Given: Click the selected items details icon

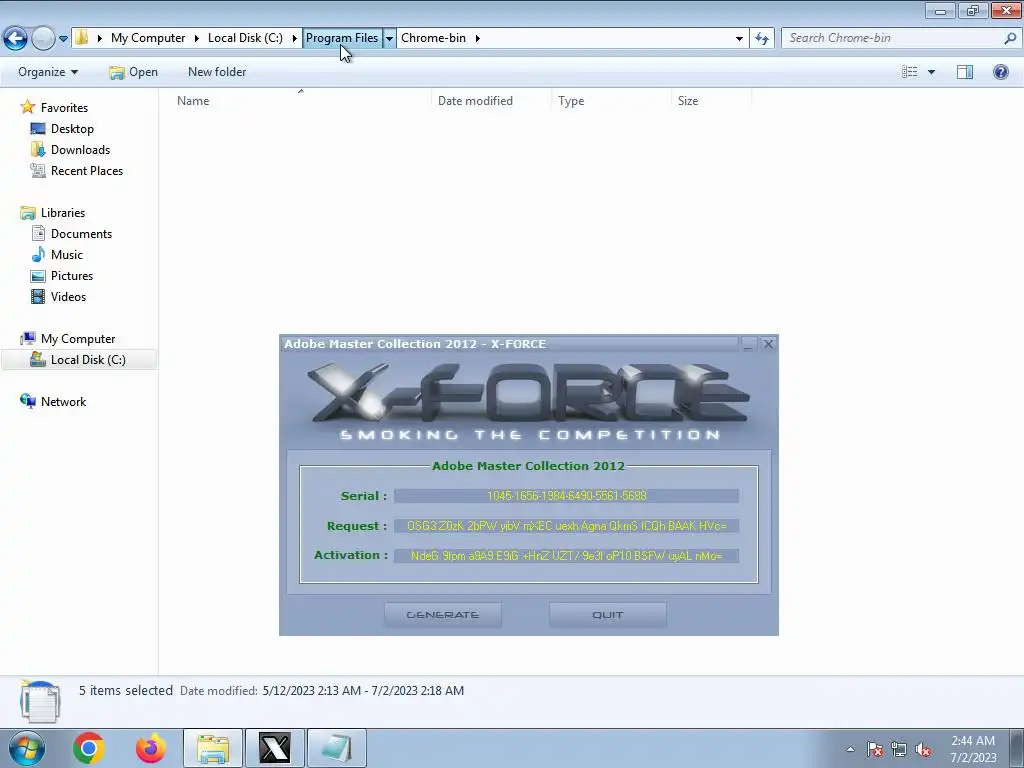Looking at the screenshot, I should 40,702.
